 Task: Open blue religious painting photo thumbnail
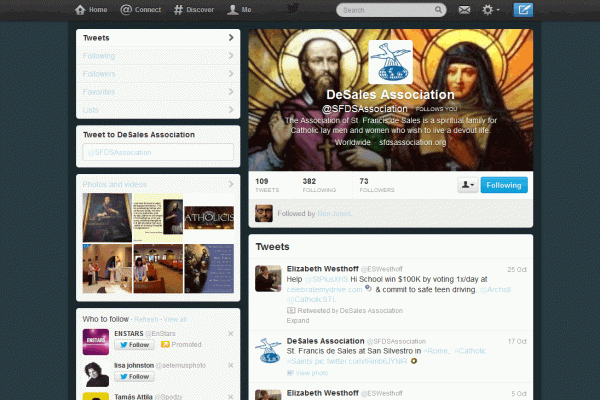(x=209, y=268)
